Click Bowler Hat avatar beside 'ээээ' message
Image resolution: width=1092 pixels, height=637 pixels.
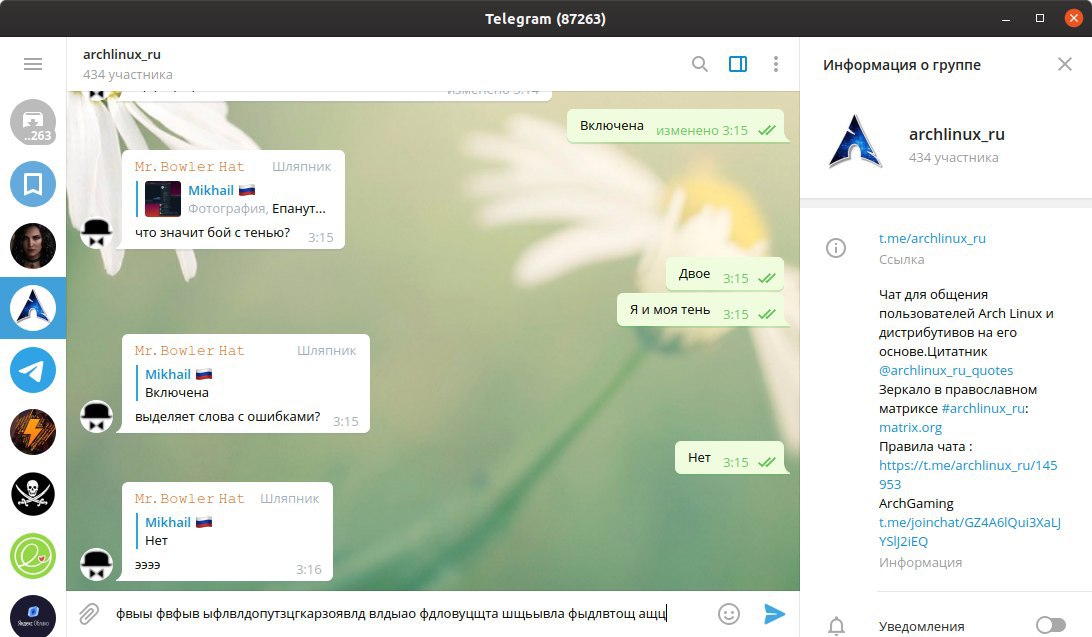click(x=96, y=564)
